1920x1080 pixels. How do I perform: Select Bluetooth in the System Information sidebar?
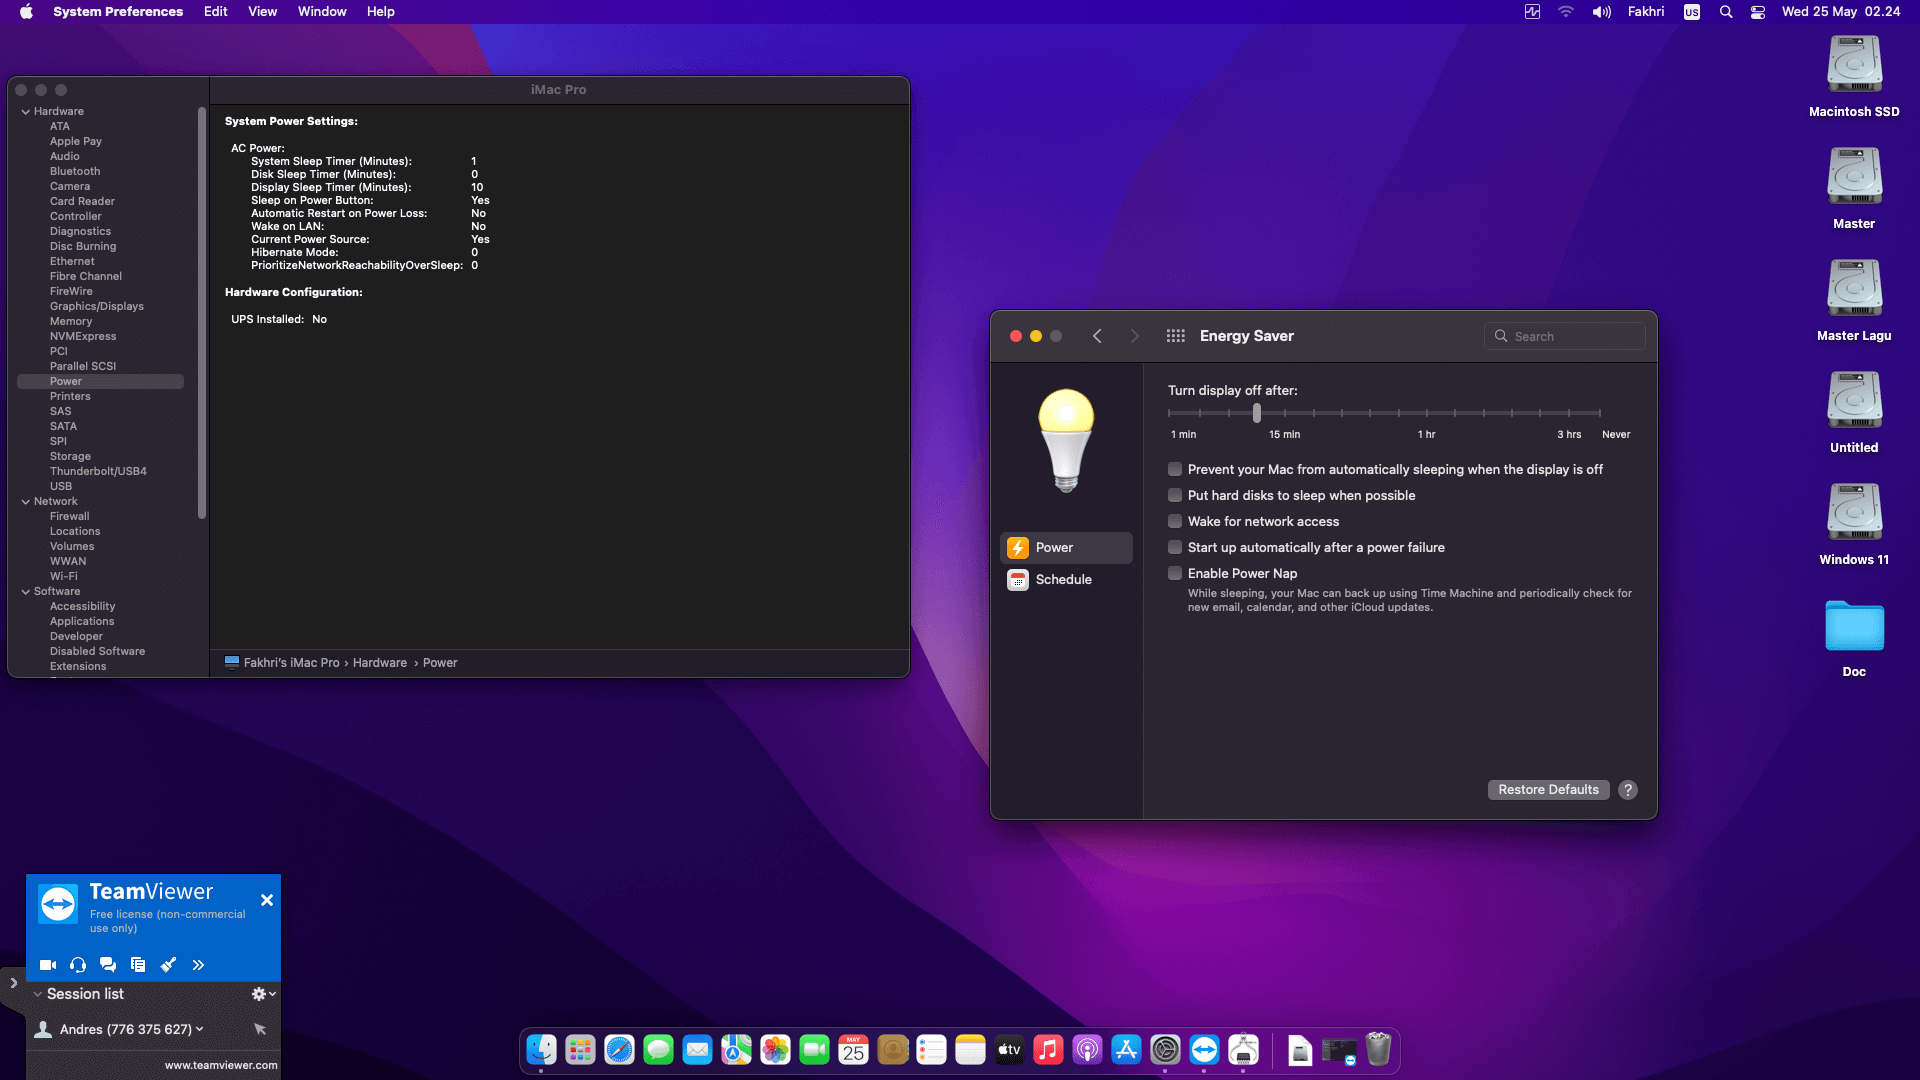tap(75, 172)
